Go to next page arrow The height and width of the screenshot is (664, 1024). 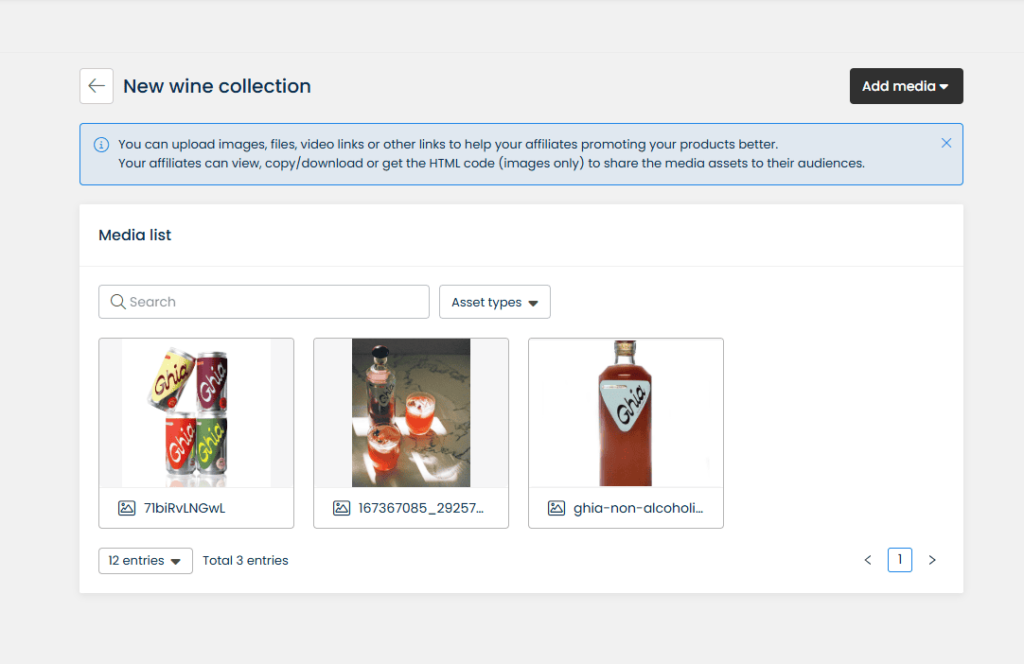(932, 560)
